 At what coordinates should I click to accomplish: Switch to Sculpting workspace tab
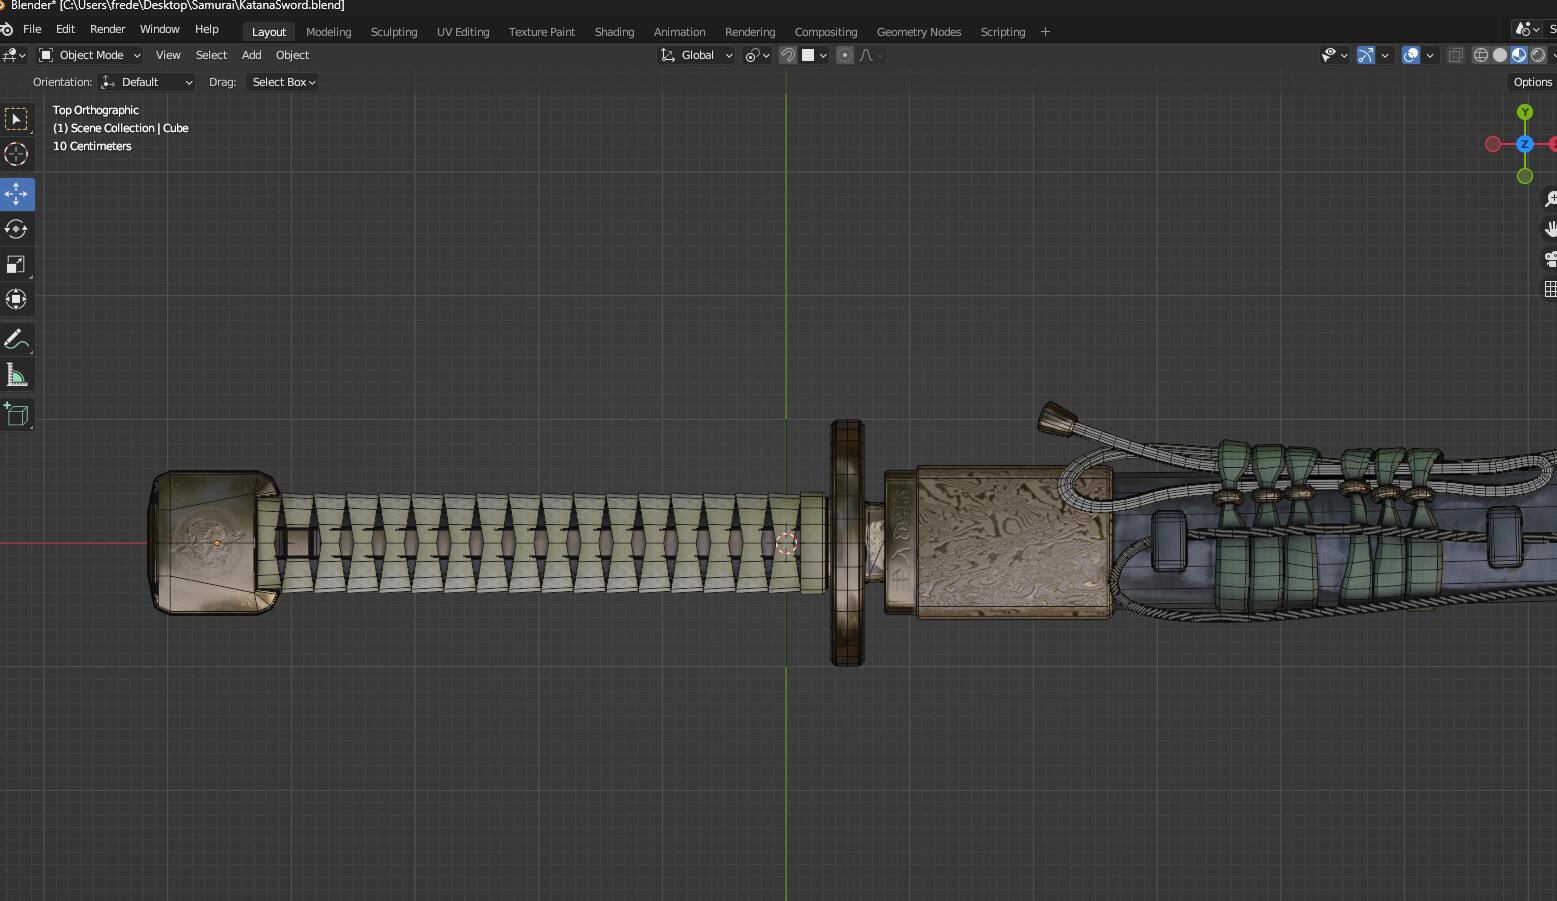(394, 32)
